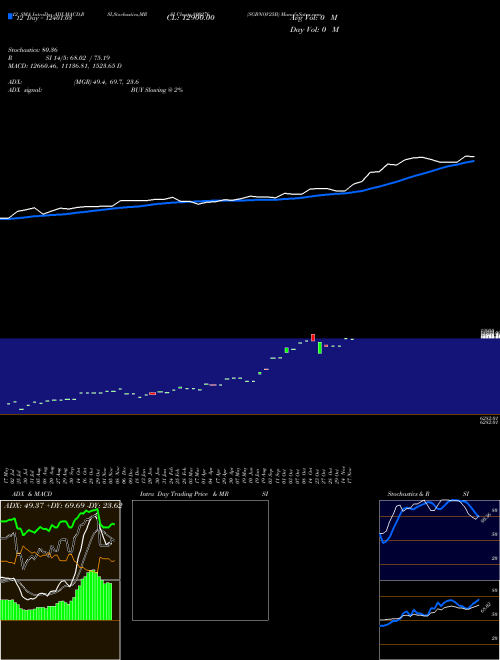
Task: Click the 'Stochastics & R SI' panel title
Action: pyautogui.click(x=428, y=494)
